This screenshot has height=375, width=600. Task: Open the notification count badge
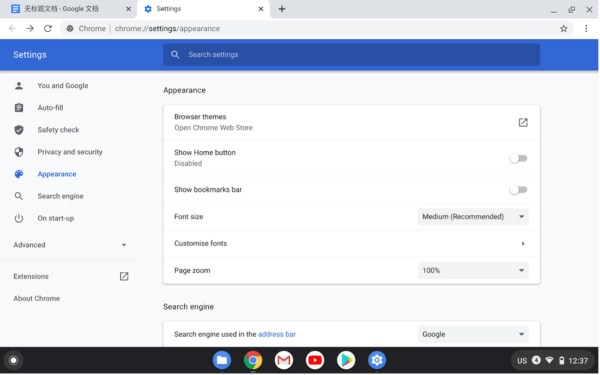pyautogui.click(x=536, y=360)
